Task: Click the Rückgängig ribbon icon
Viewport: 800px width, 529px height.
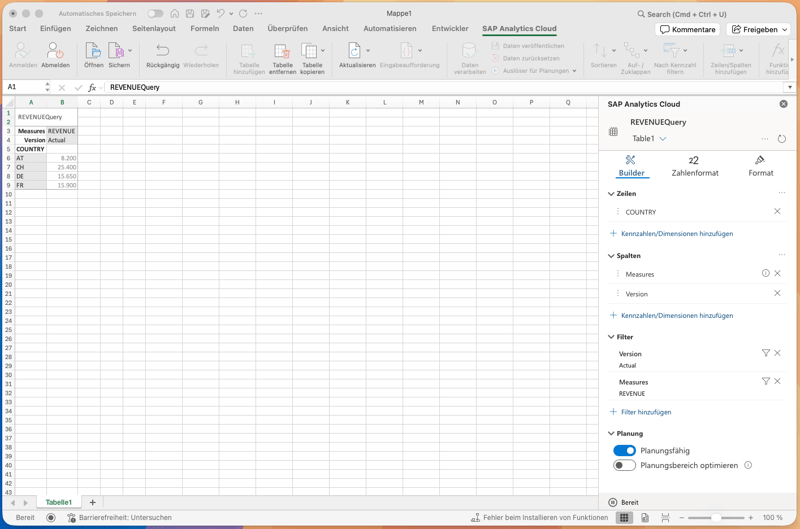Action: [x=162, y=51]
